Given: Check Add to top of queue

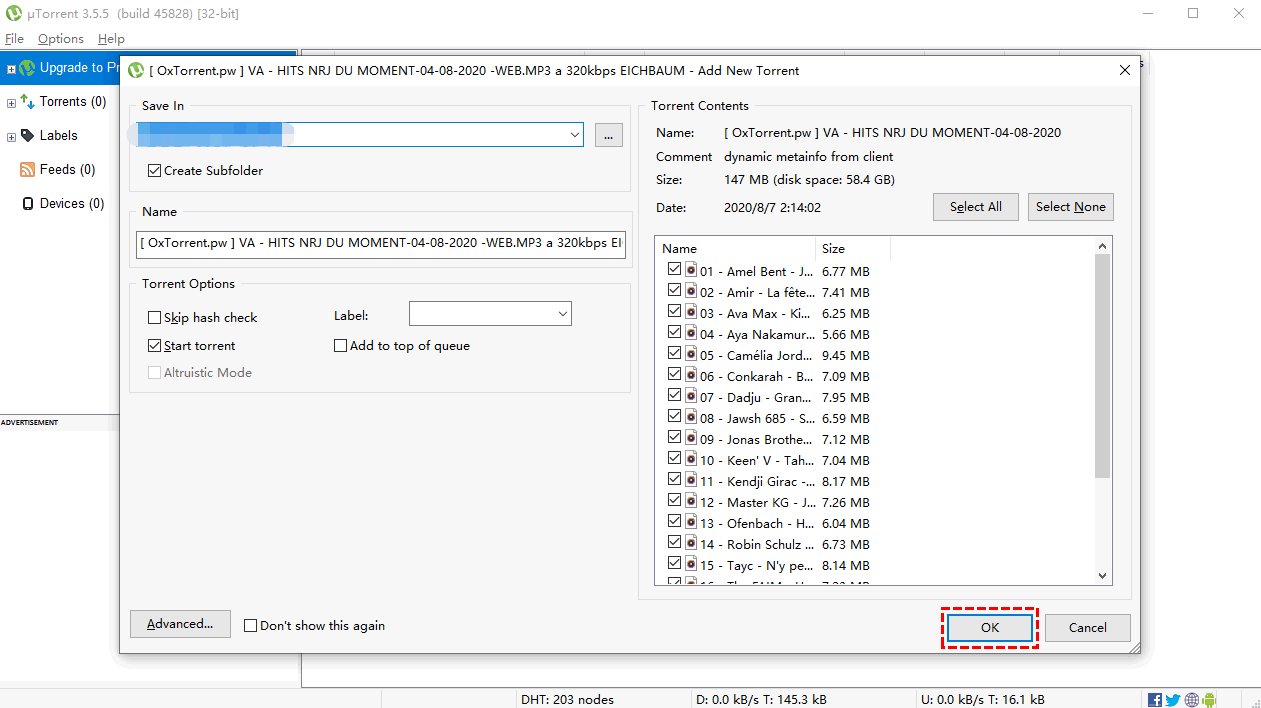Looking at the screenshot, I should pyautogui.click(x=341, y=346).
